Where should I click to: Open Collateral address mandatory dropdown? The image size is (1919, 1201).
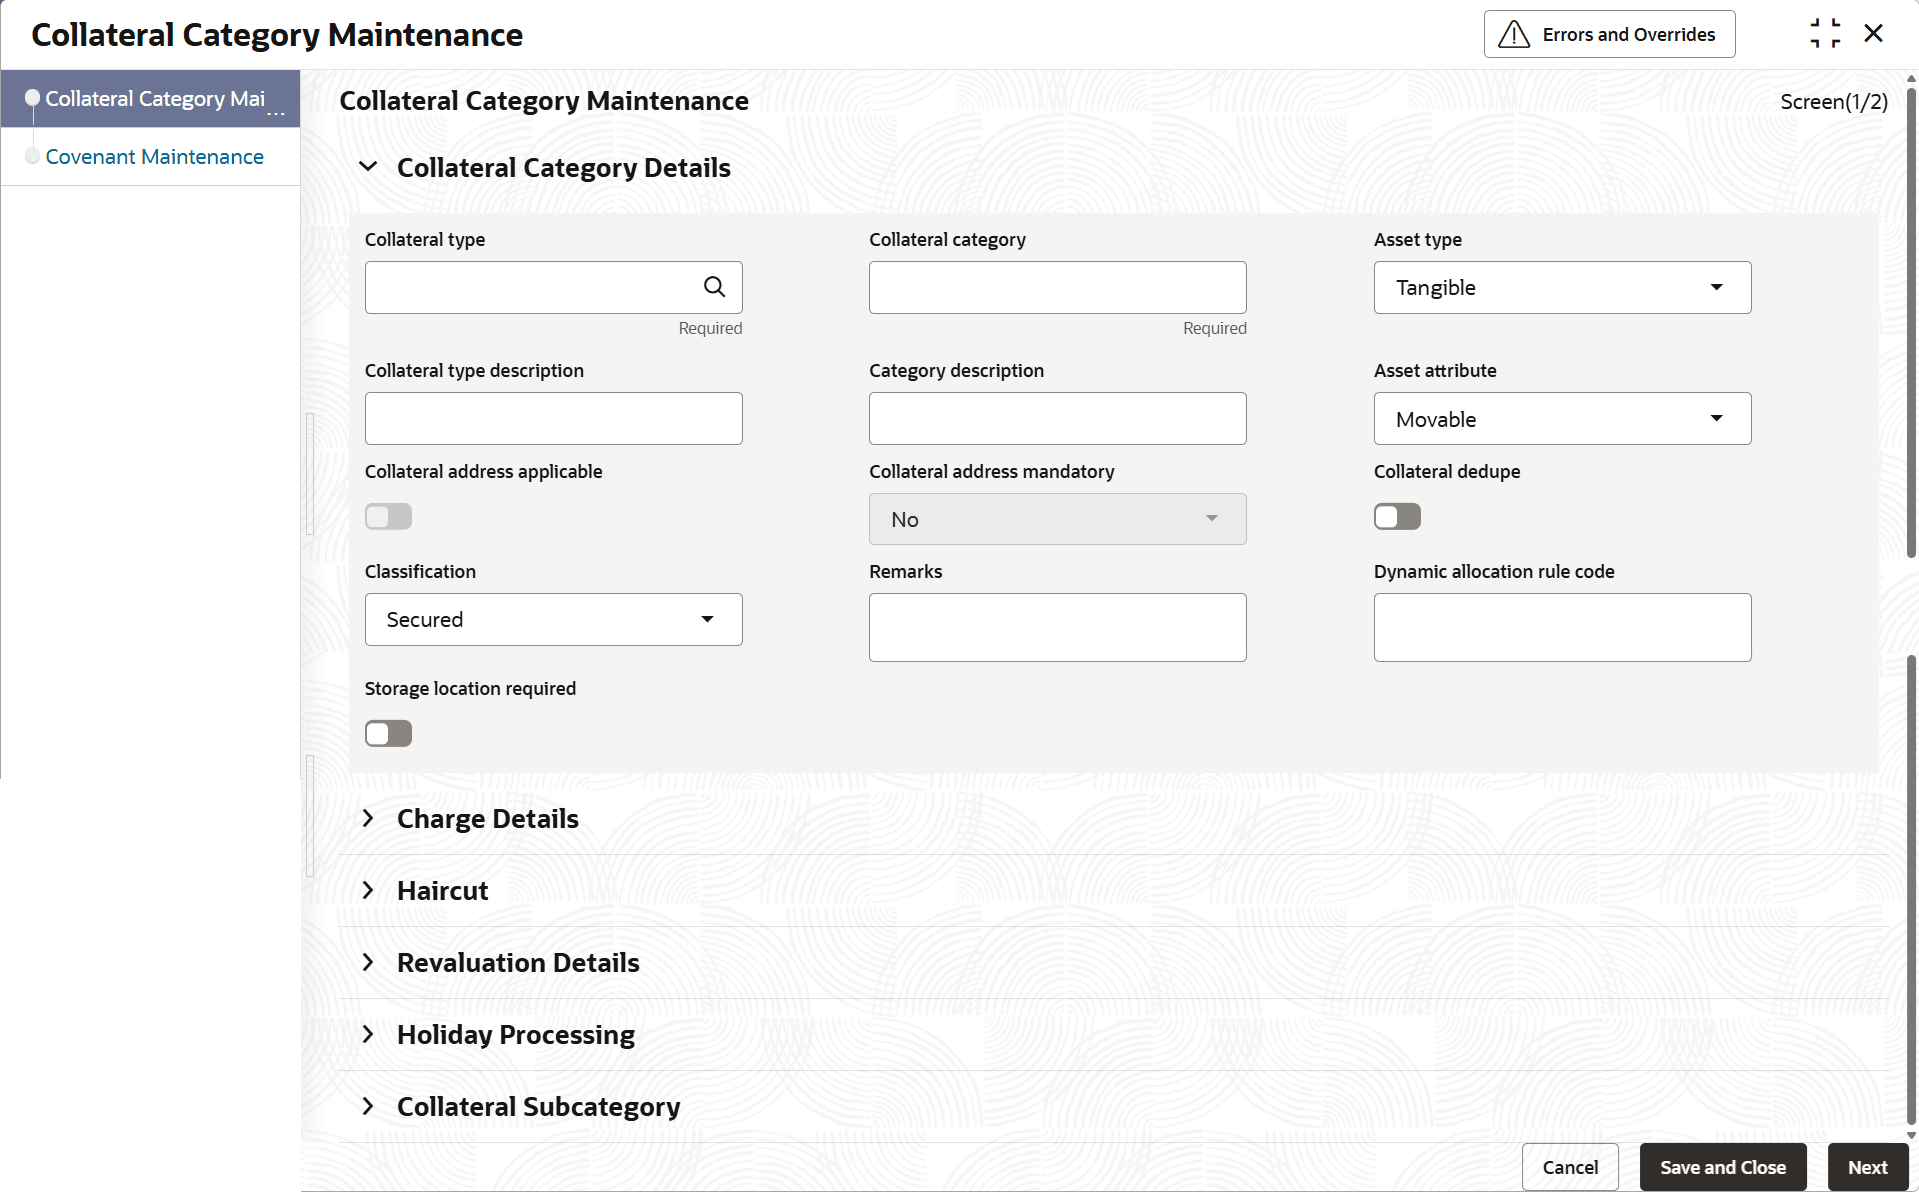(1057, 519)
